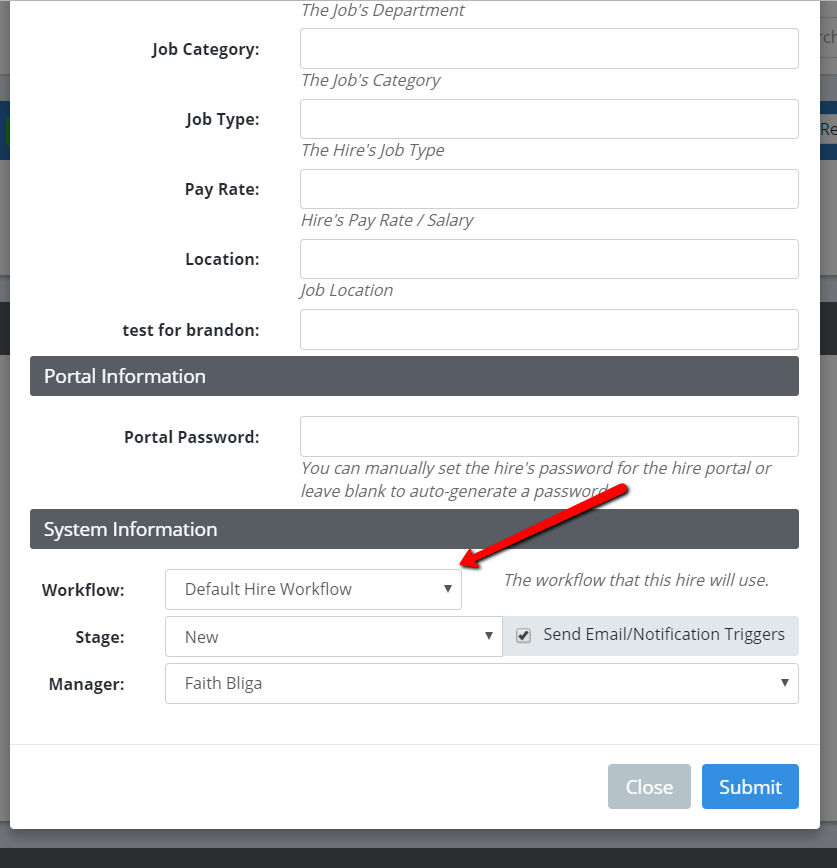Click the Job Type input field
Image resolution: width=837 pixels, height=868 pixels.
(x=548, y=118)
